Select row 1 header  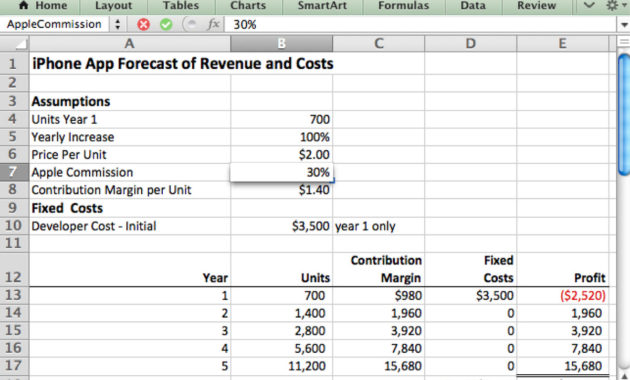click(14, 63)
